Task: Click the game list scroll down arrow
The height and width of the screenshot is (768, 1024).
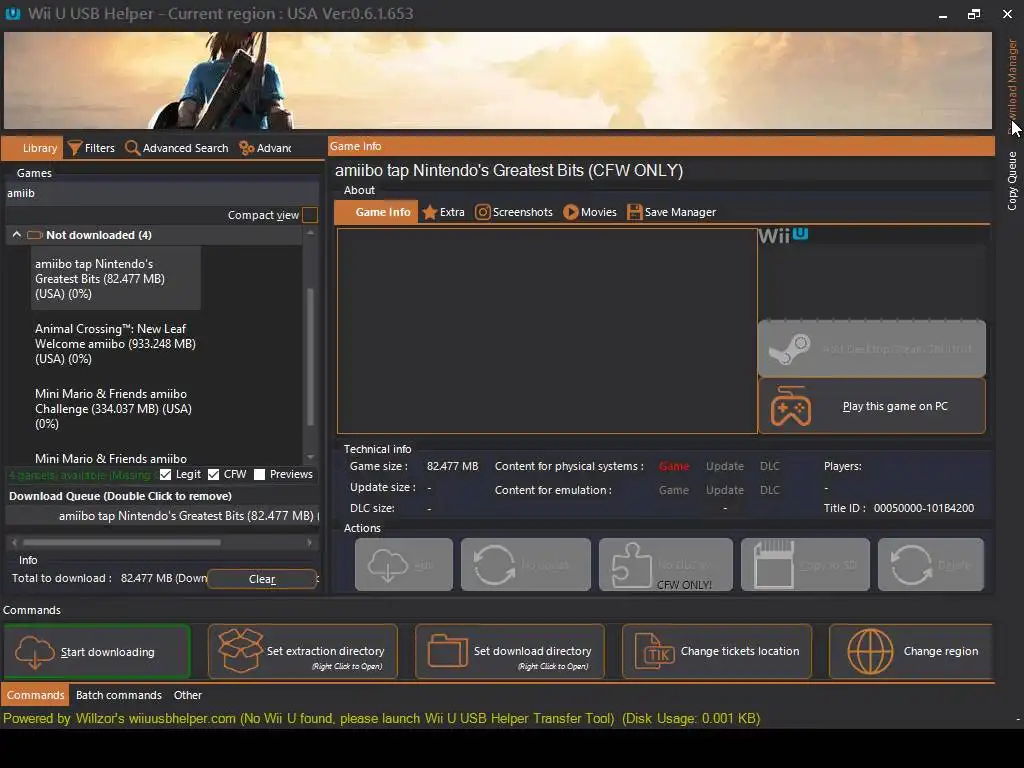Action: [x=310, y=457]
